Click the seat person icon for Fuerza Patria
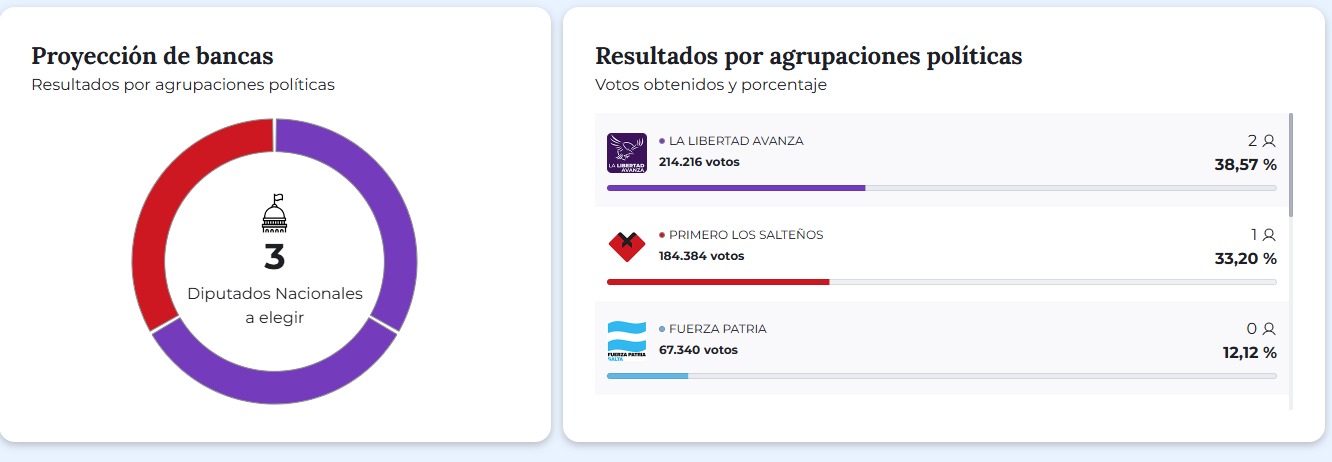The width and height of the screenshot is (1332, 462). tap(1269, 329)
